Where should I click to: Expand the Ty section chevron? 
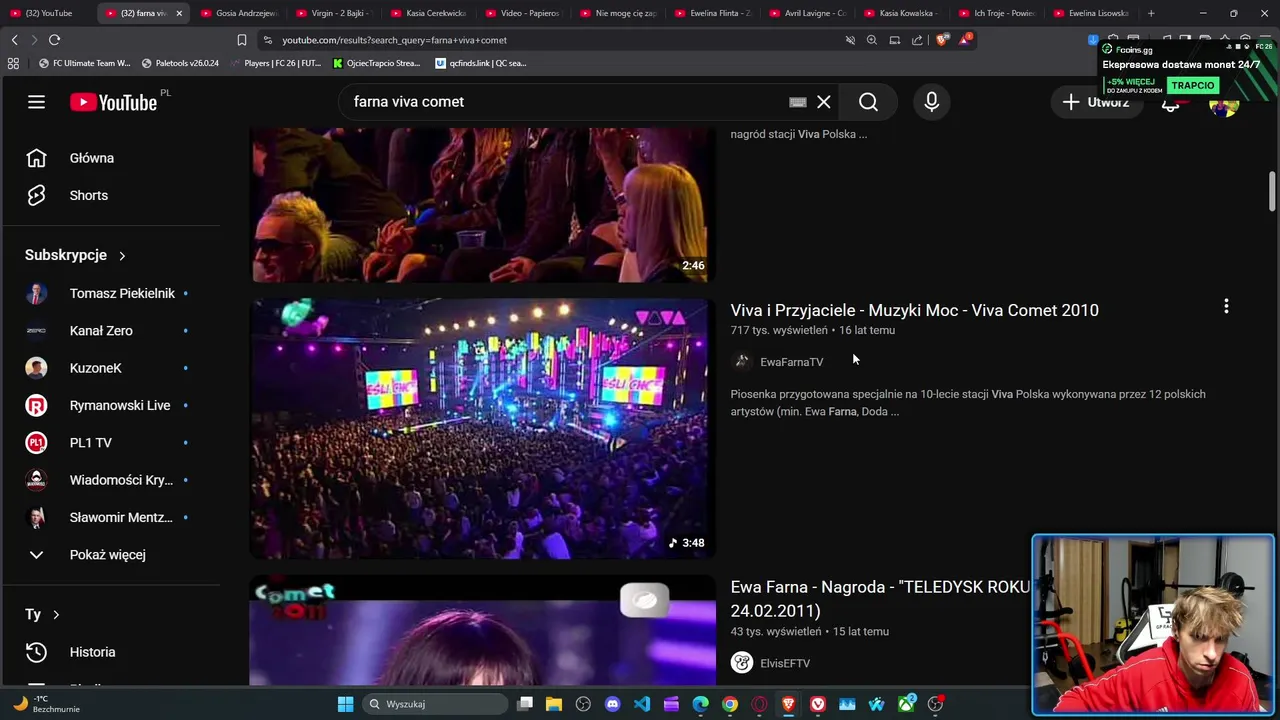pos(56,615)
